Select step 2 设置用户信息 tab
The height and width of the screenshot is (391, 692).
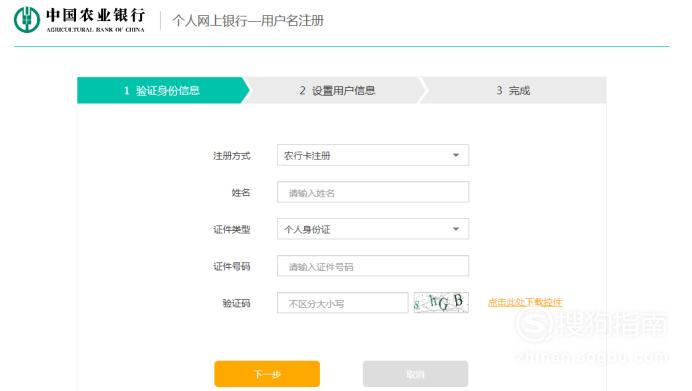[x=337, y=90]
